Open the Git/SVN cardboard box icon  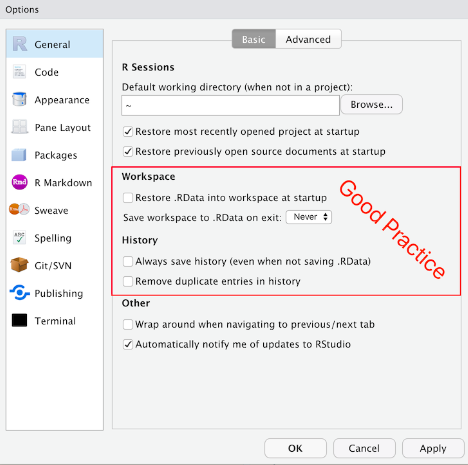pos(19,265)
